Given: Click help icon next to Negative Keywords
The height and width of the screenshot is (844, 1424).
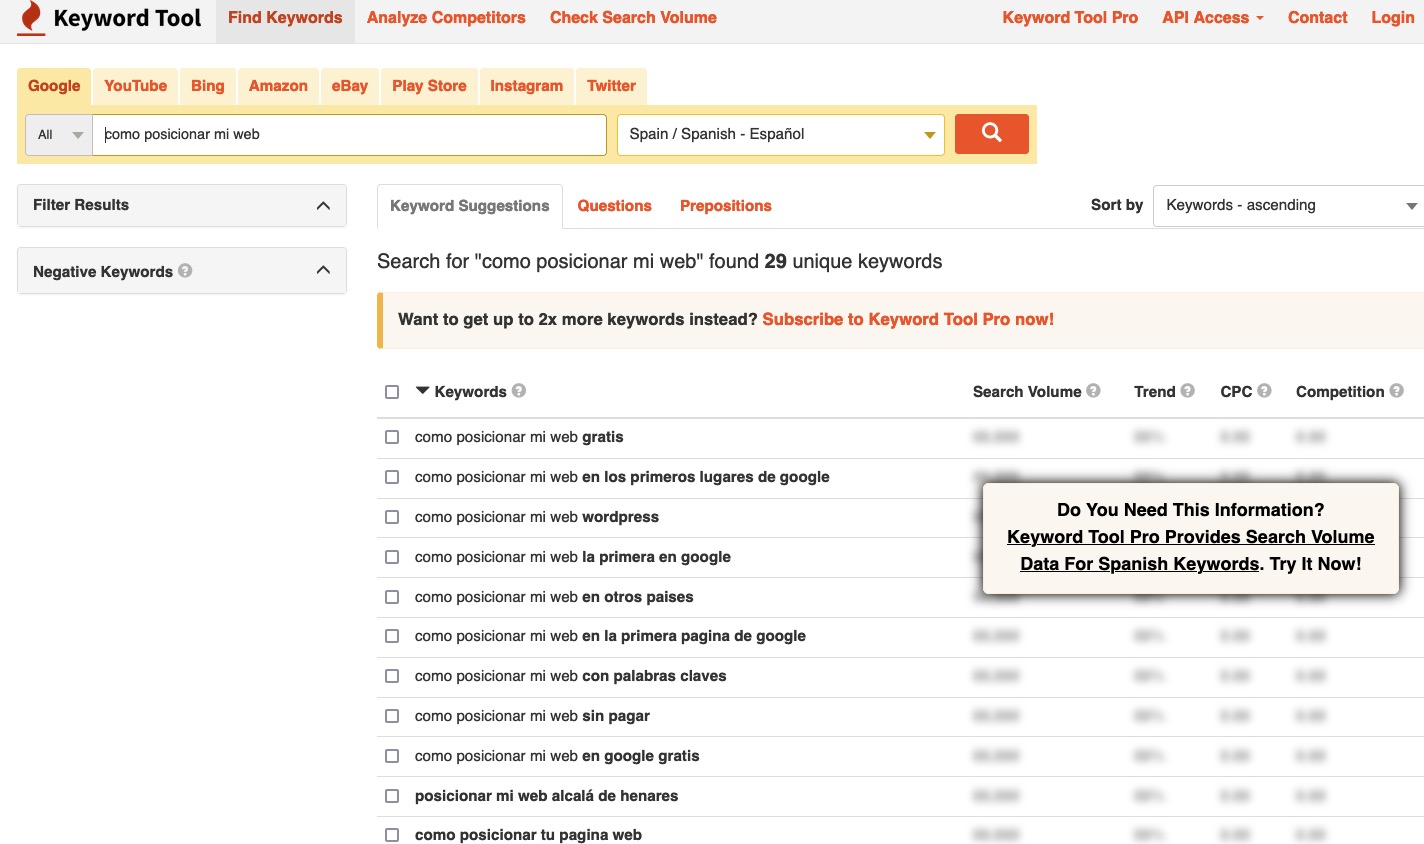Looking at the screenshot, I should pos(185,270).
